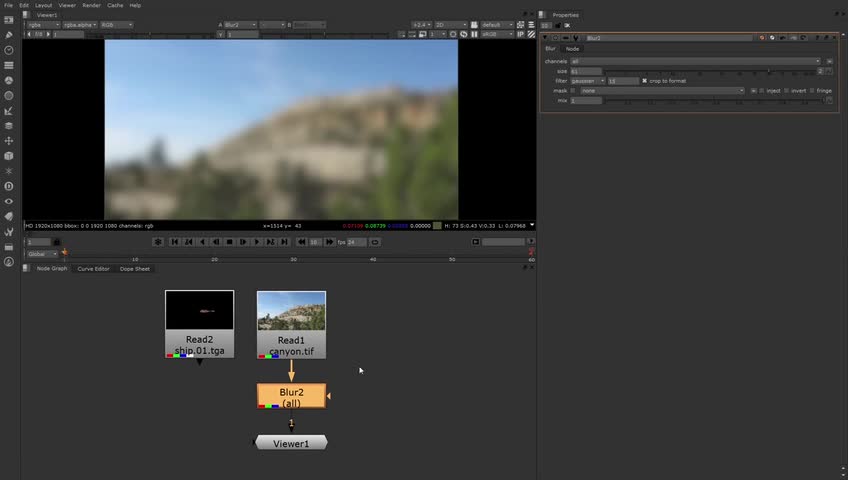Enable the invert checkbox
848x480 pixels.
786,91
